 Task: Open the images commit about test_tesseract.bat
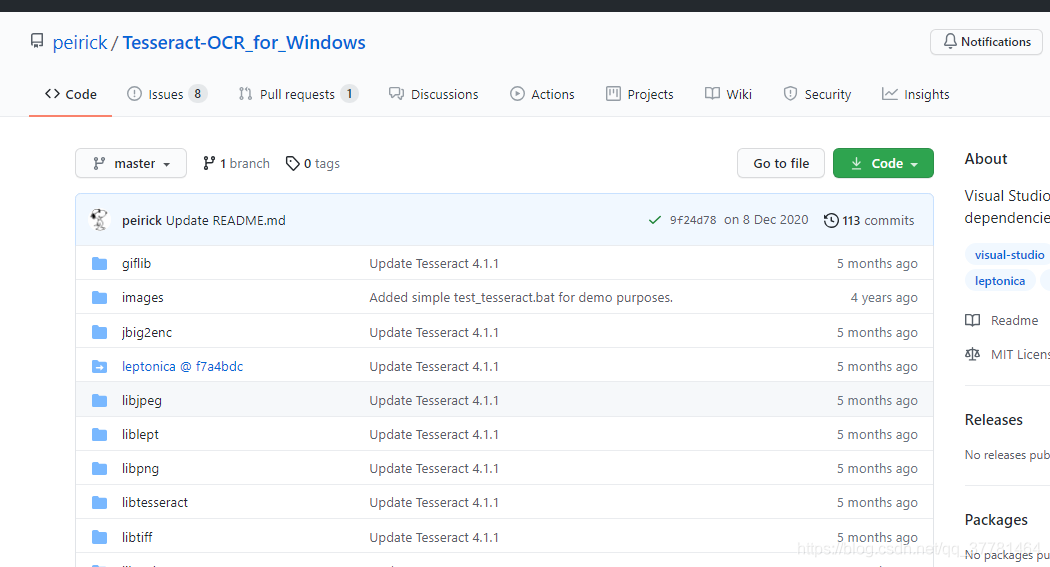click(521, 297)
